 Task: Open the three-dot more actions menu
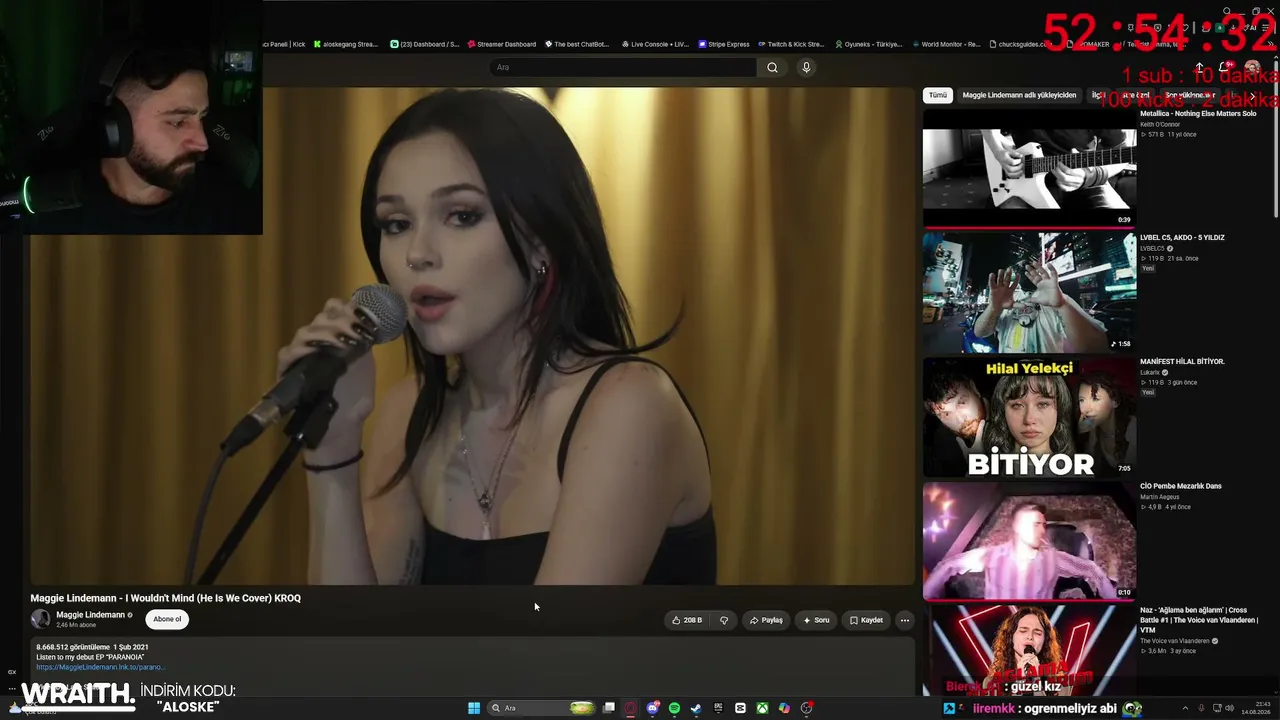point(905,620)
